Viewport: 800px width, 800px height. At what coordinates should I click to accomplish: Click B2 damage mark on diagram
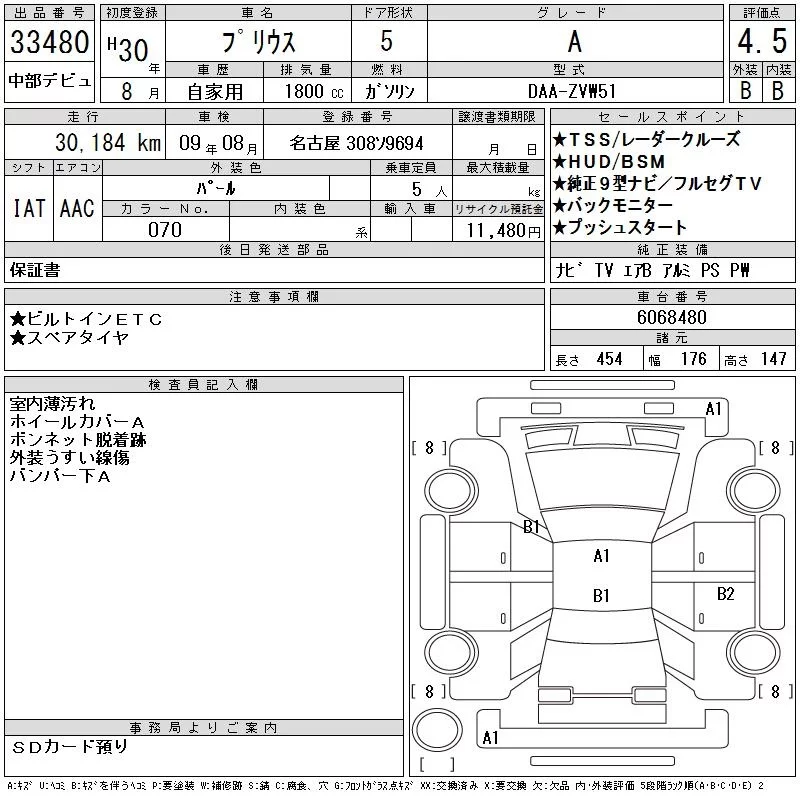tap(726, 594)
